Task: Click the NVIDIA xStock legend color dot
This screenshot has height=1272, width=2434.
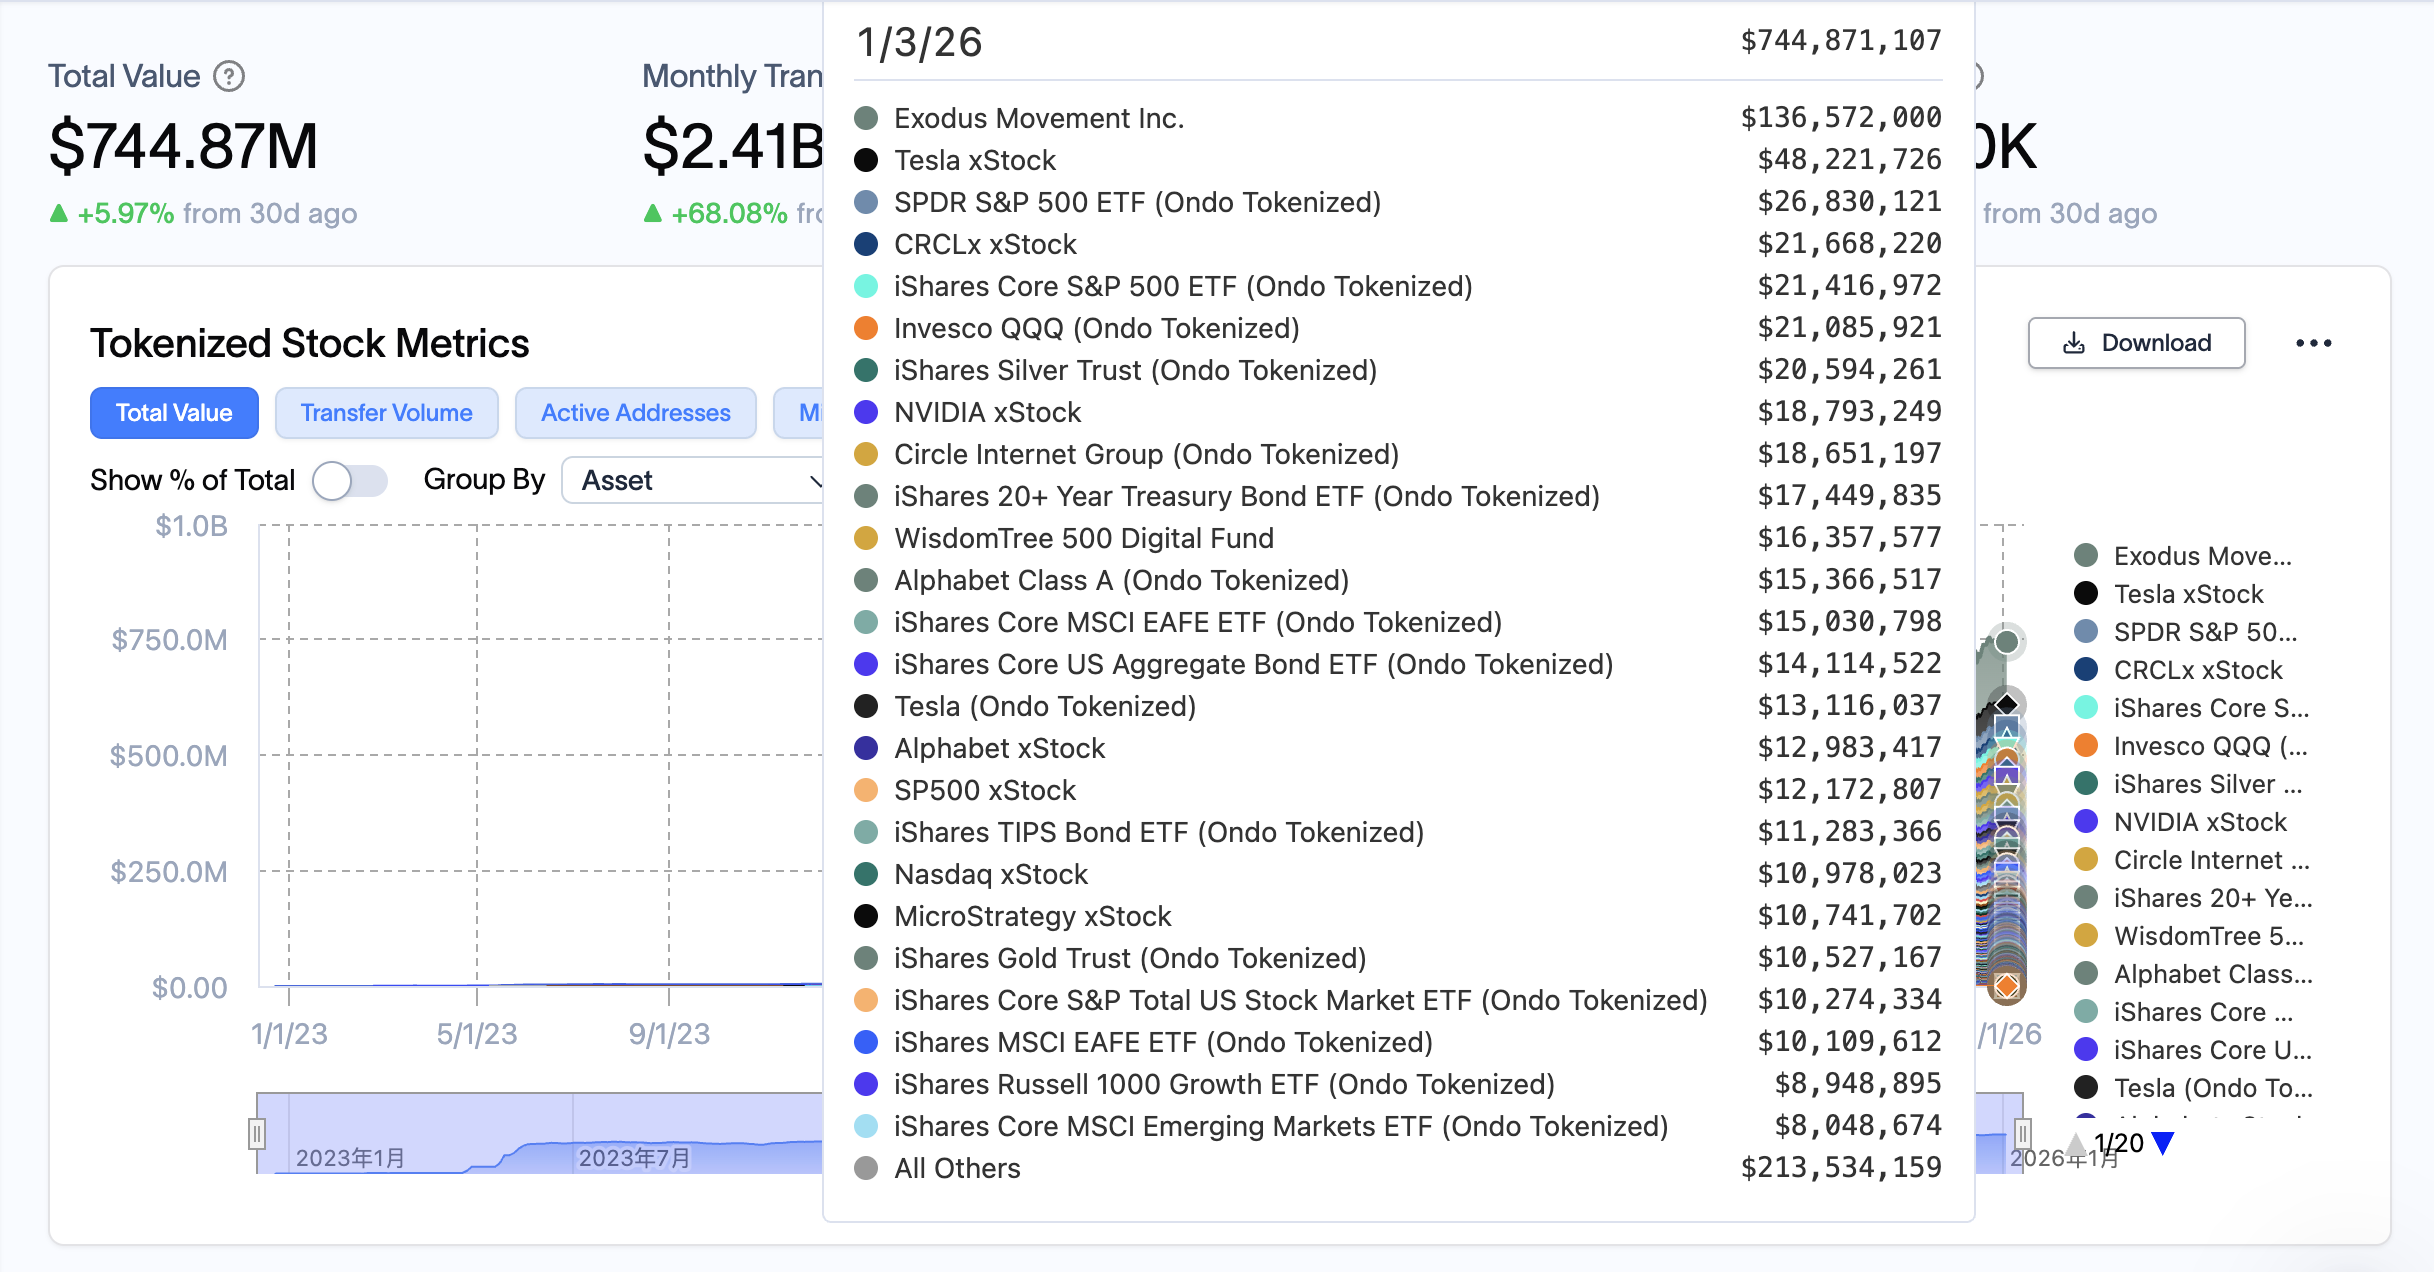Action: (2086, 822)
